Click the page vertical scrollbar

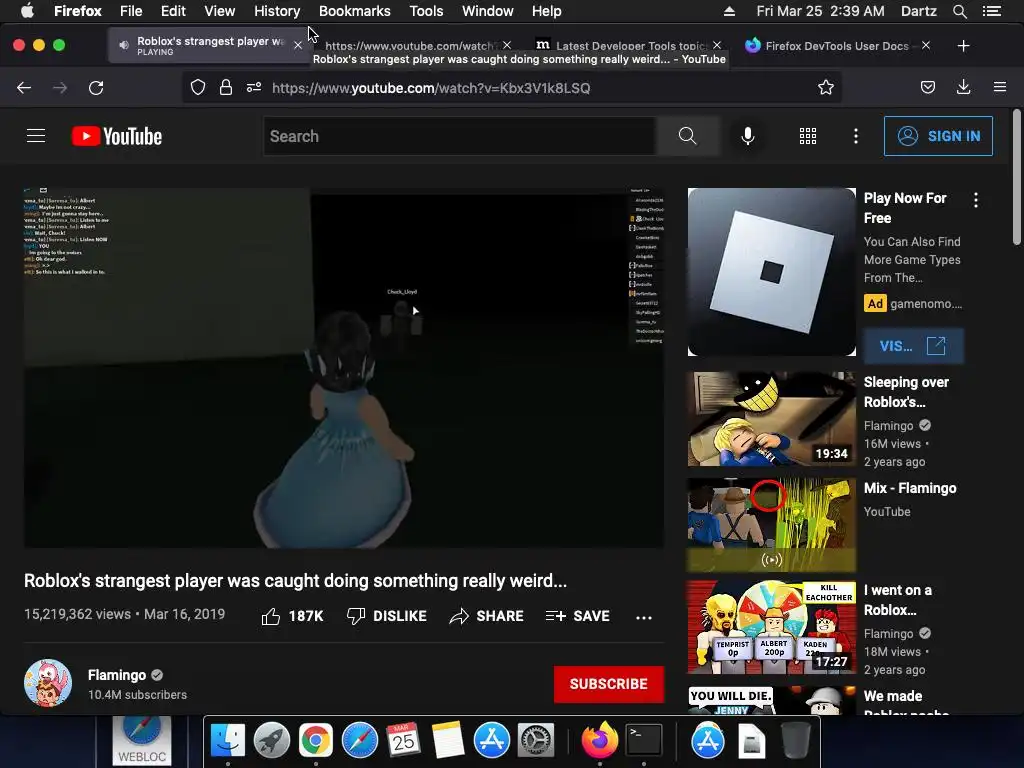1016,178
